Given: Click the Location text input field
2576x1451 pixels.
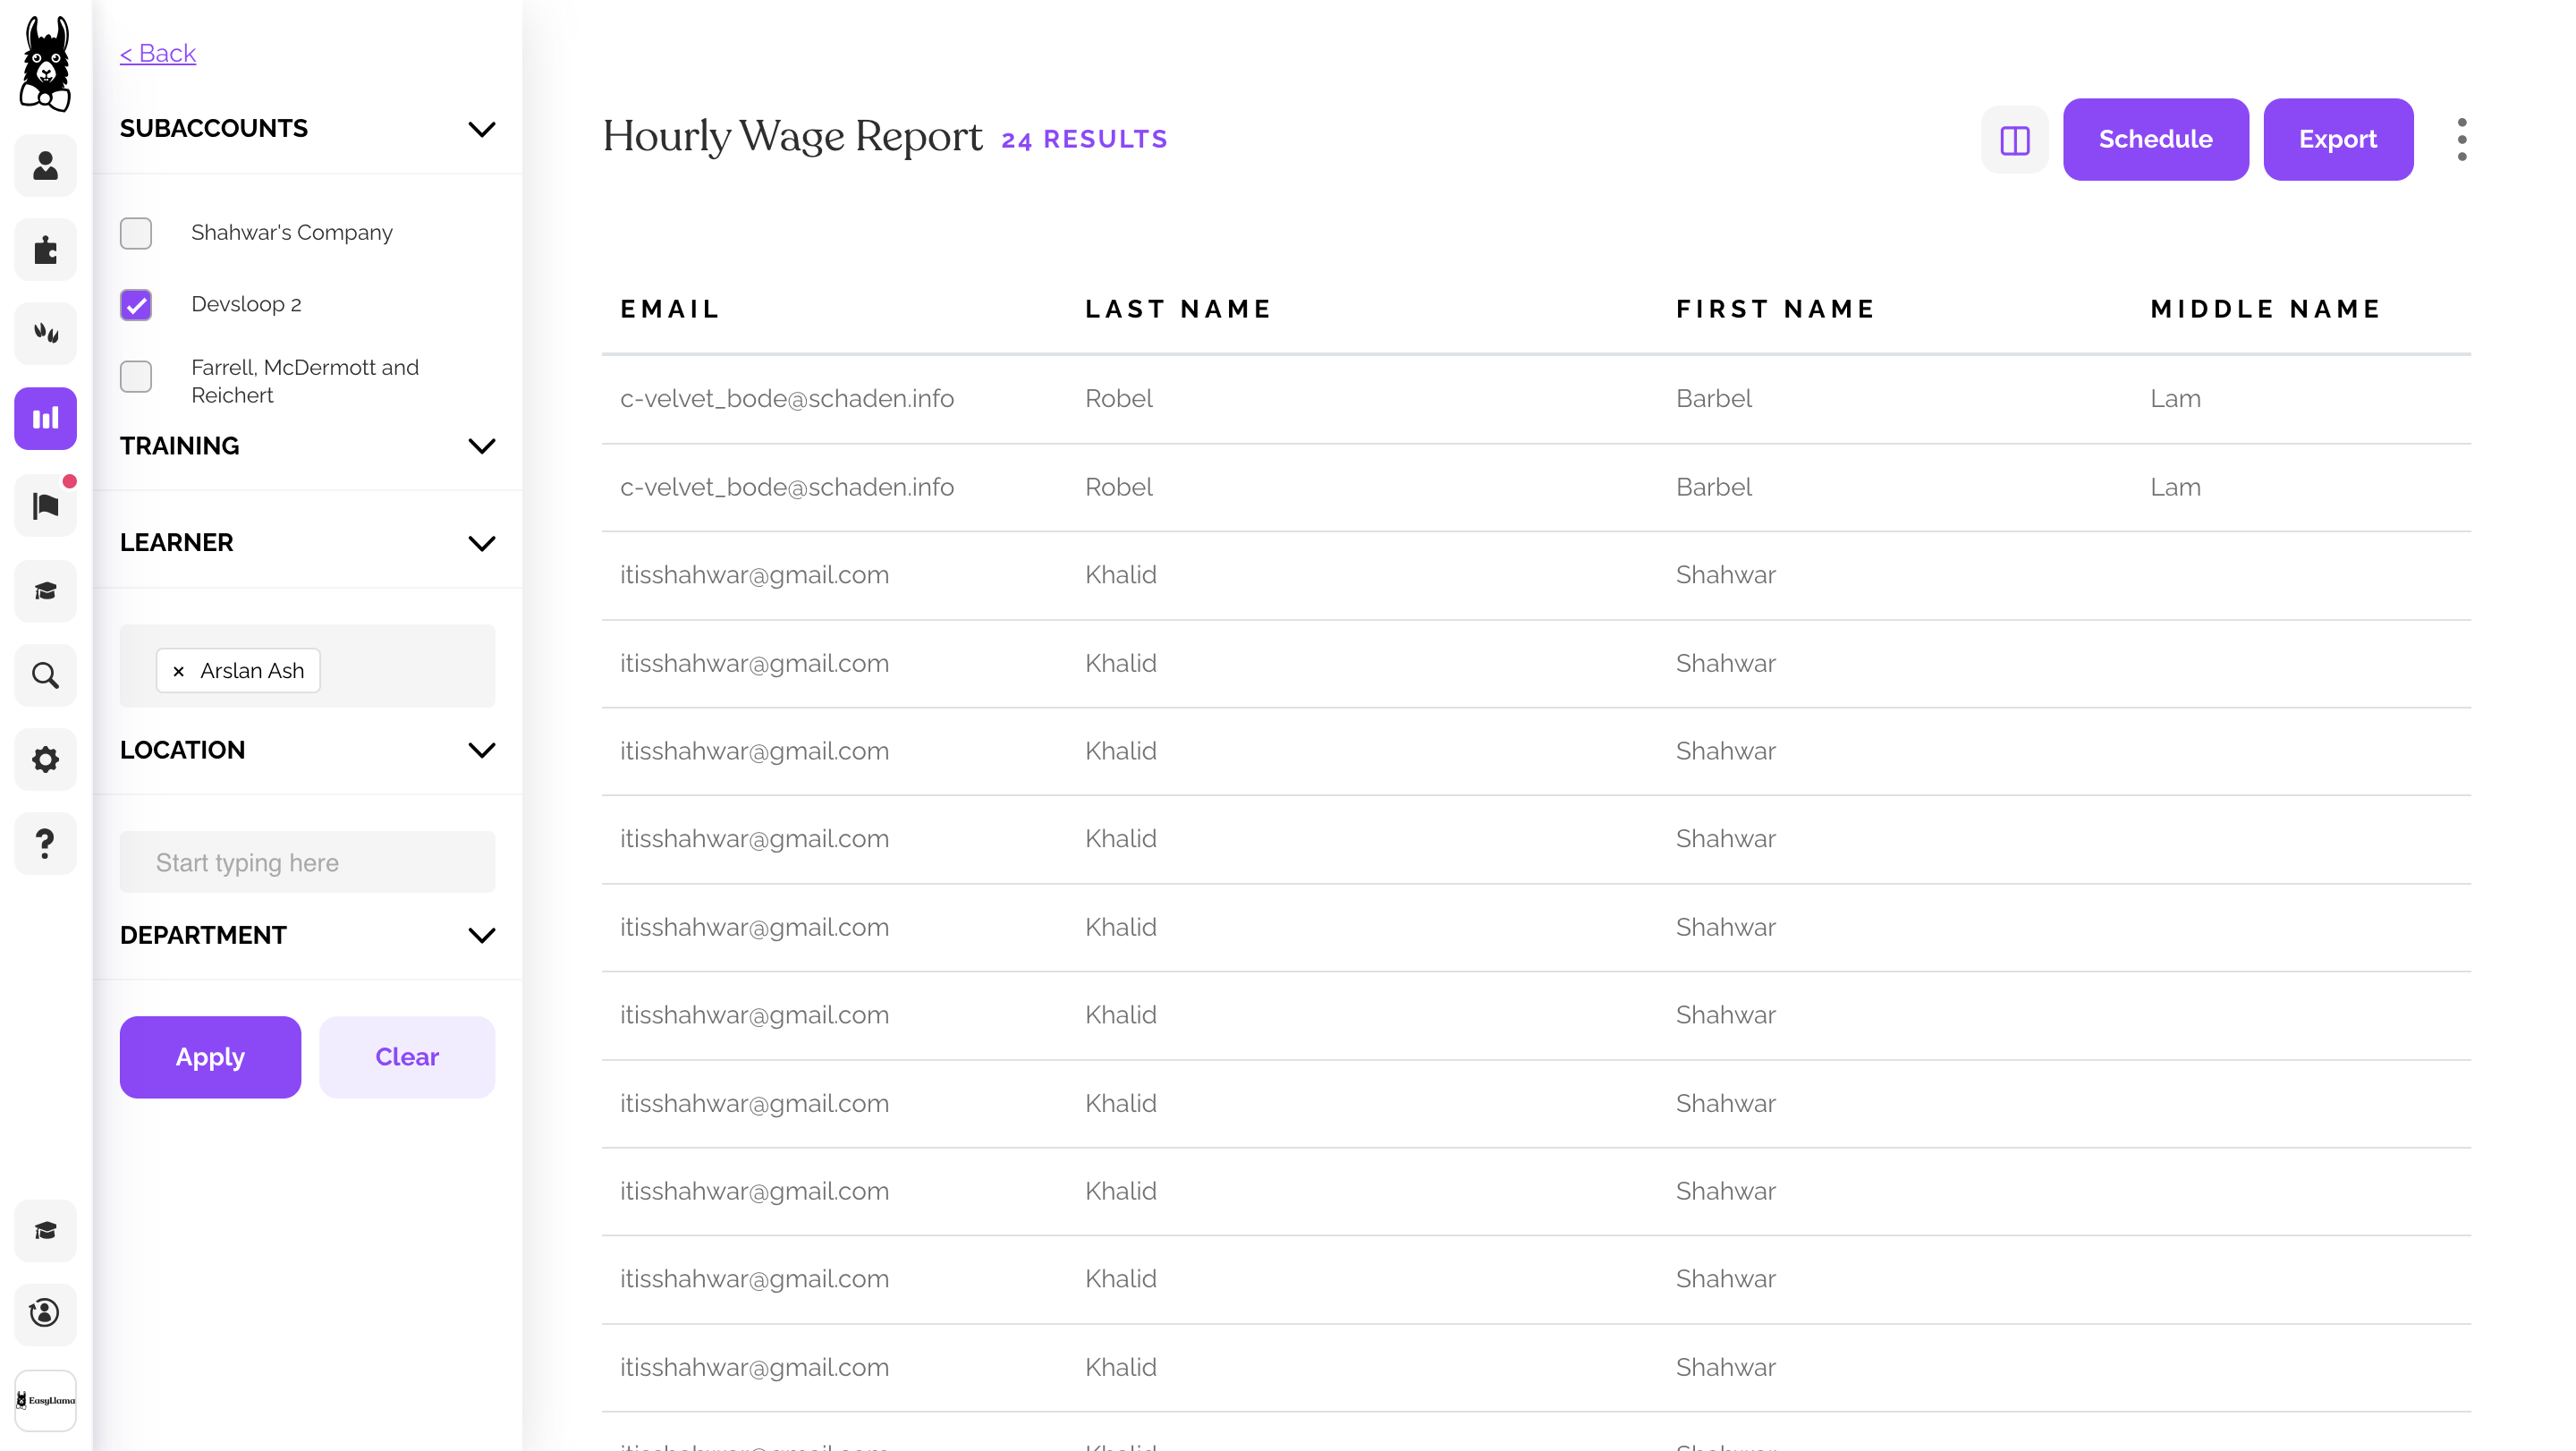Looking at the screenshot, I should pyautogui.click(x=307, y=862).
